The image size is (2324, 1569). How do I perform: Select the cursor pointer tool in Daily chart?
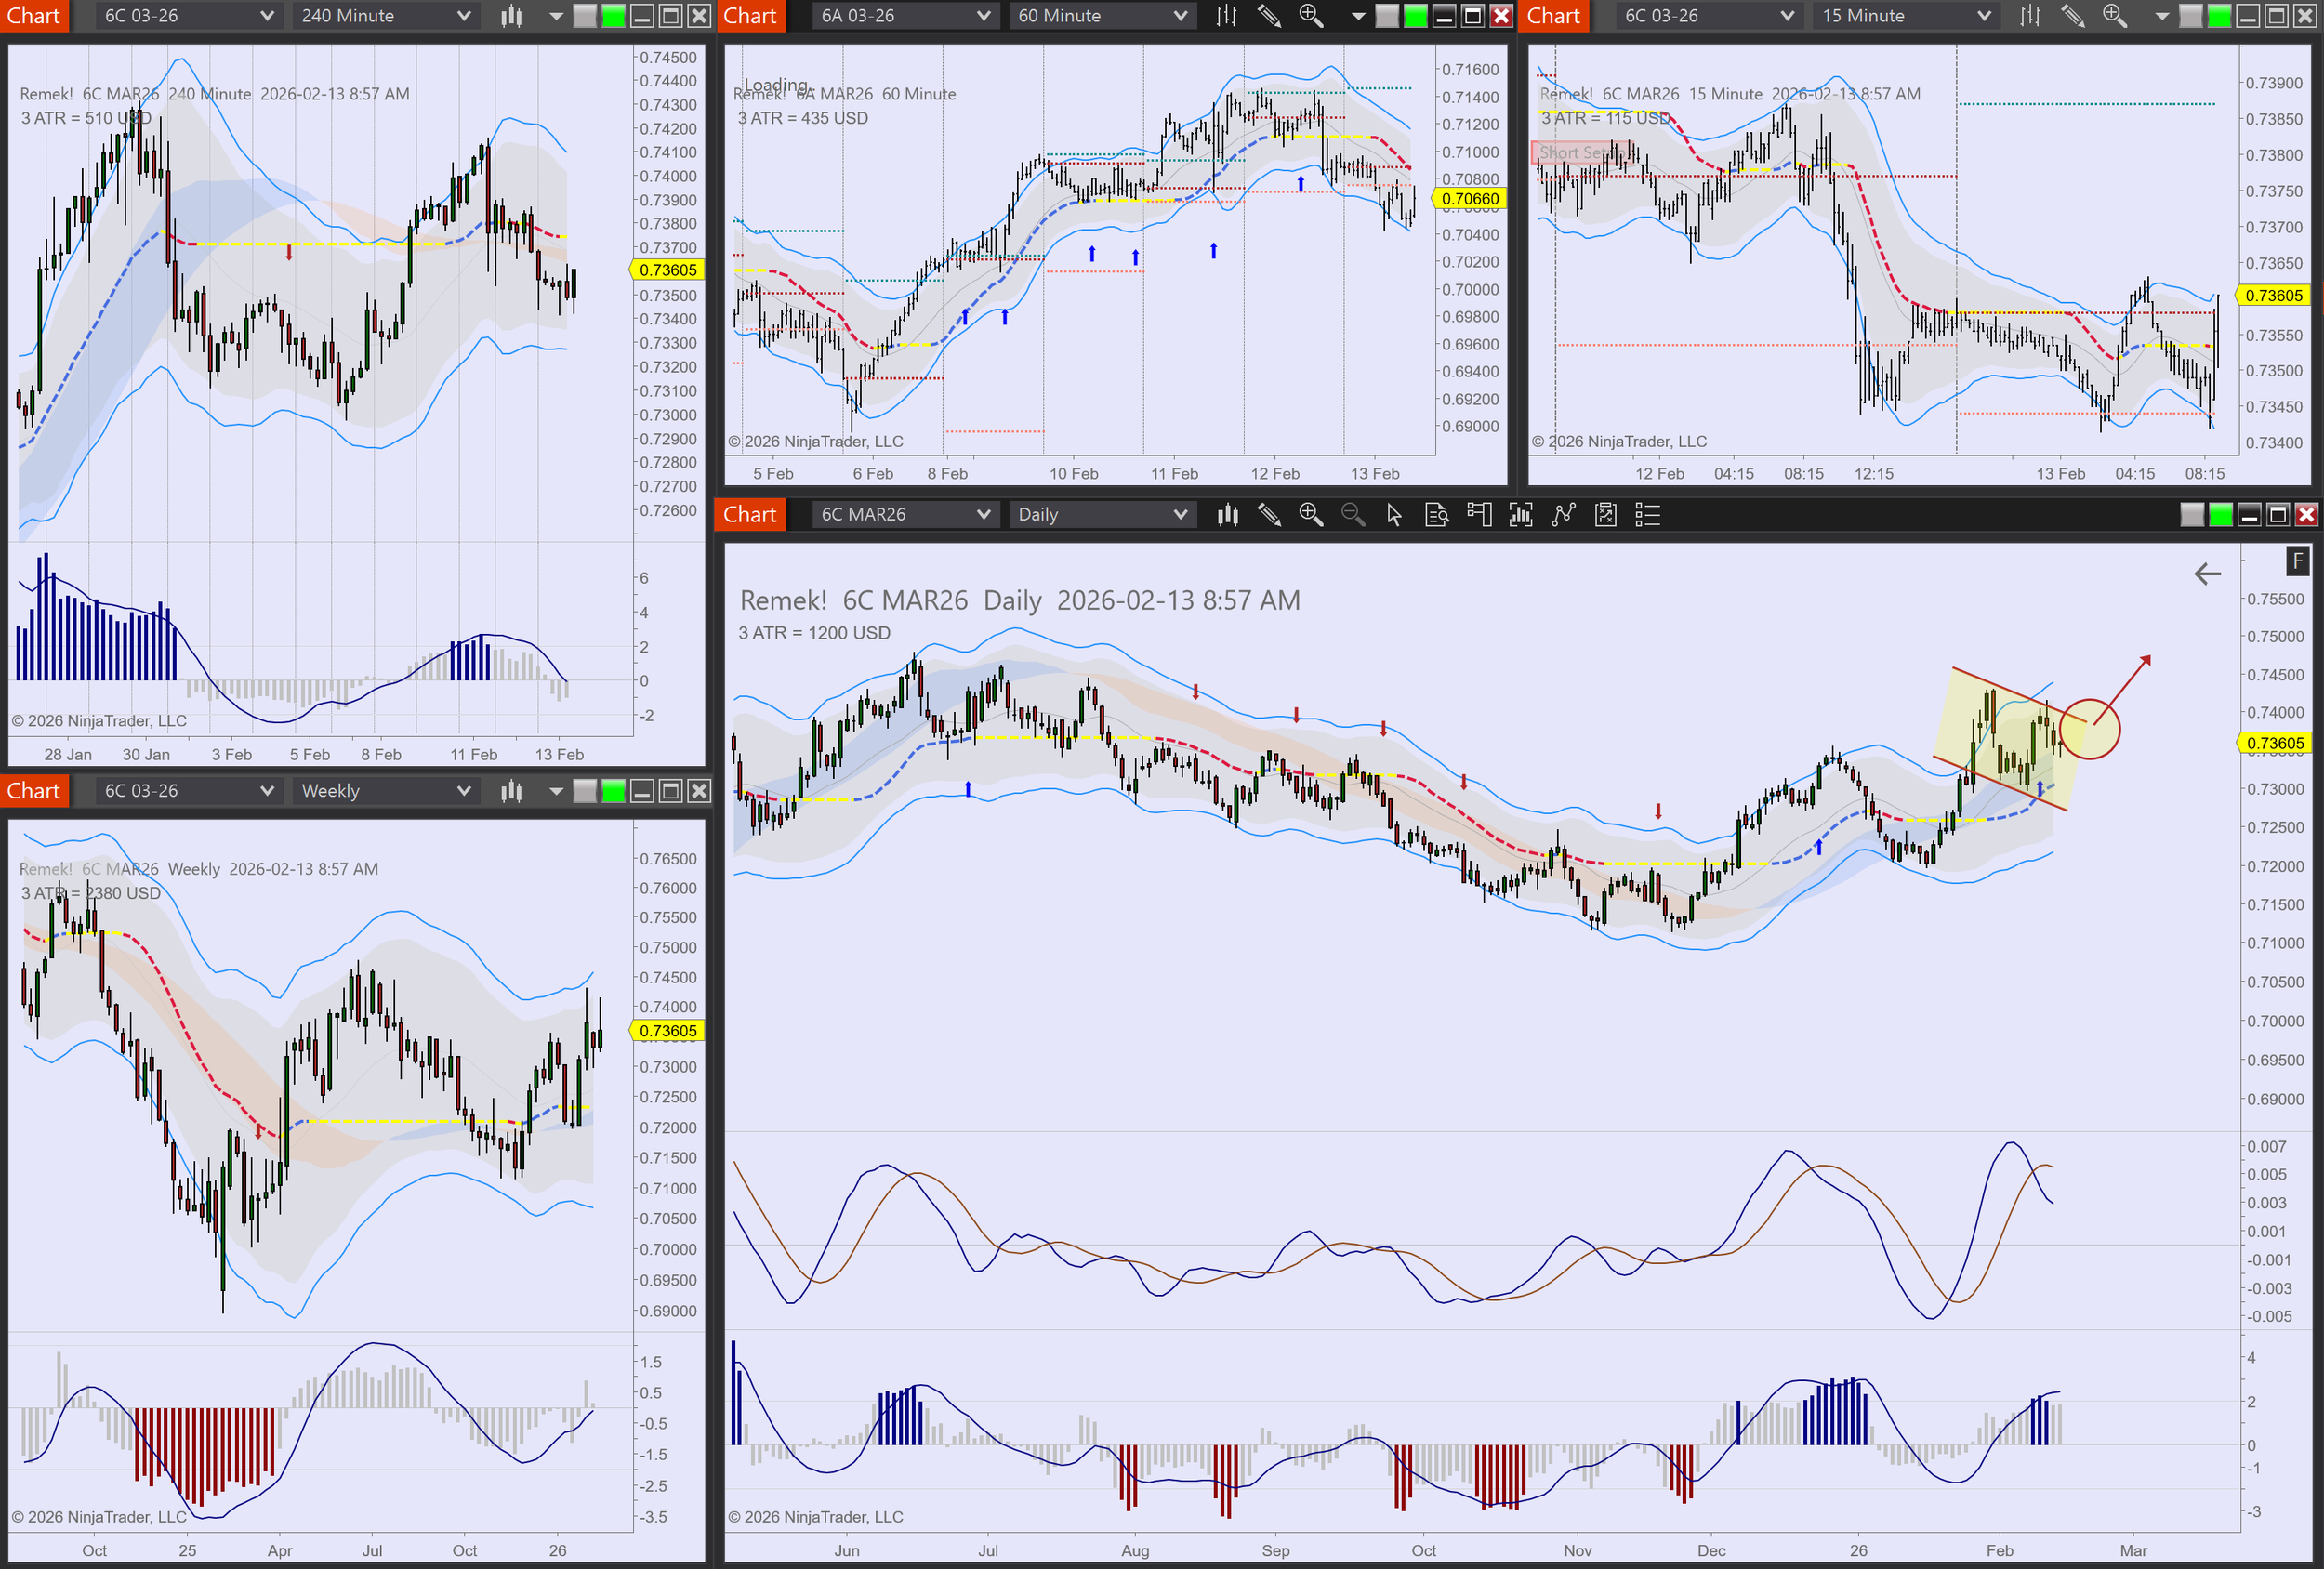pos(1394,515)
